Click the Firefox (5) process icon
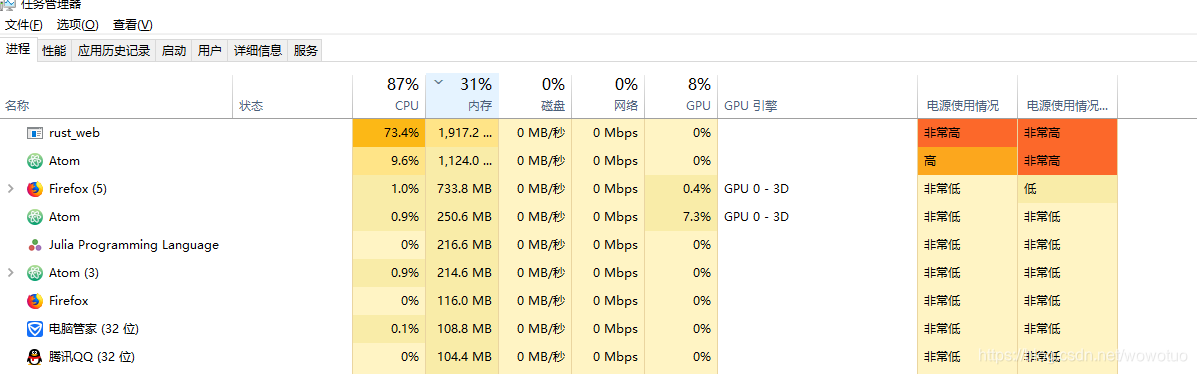This screenshot has width=1197, height=374. 34,189
